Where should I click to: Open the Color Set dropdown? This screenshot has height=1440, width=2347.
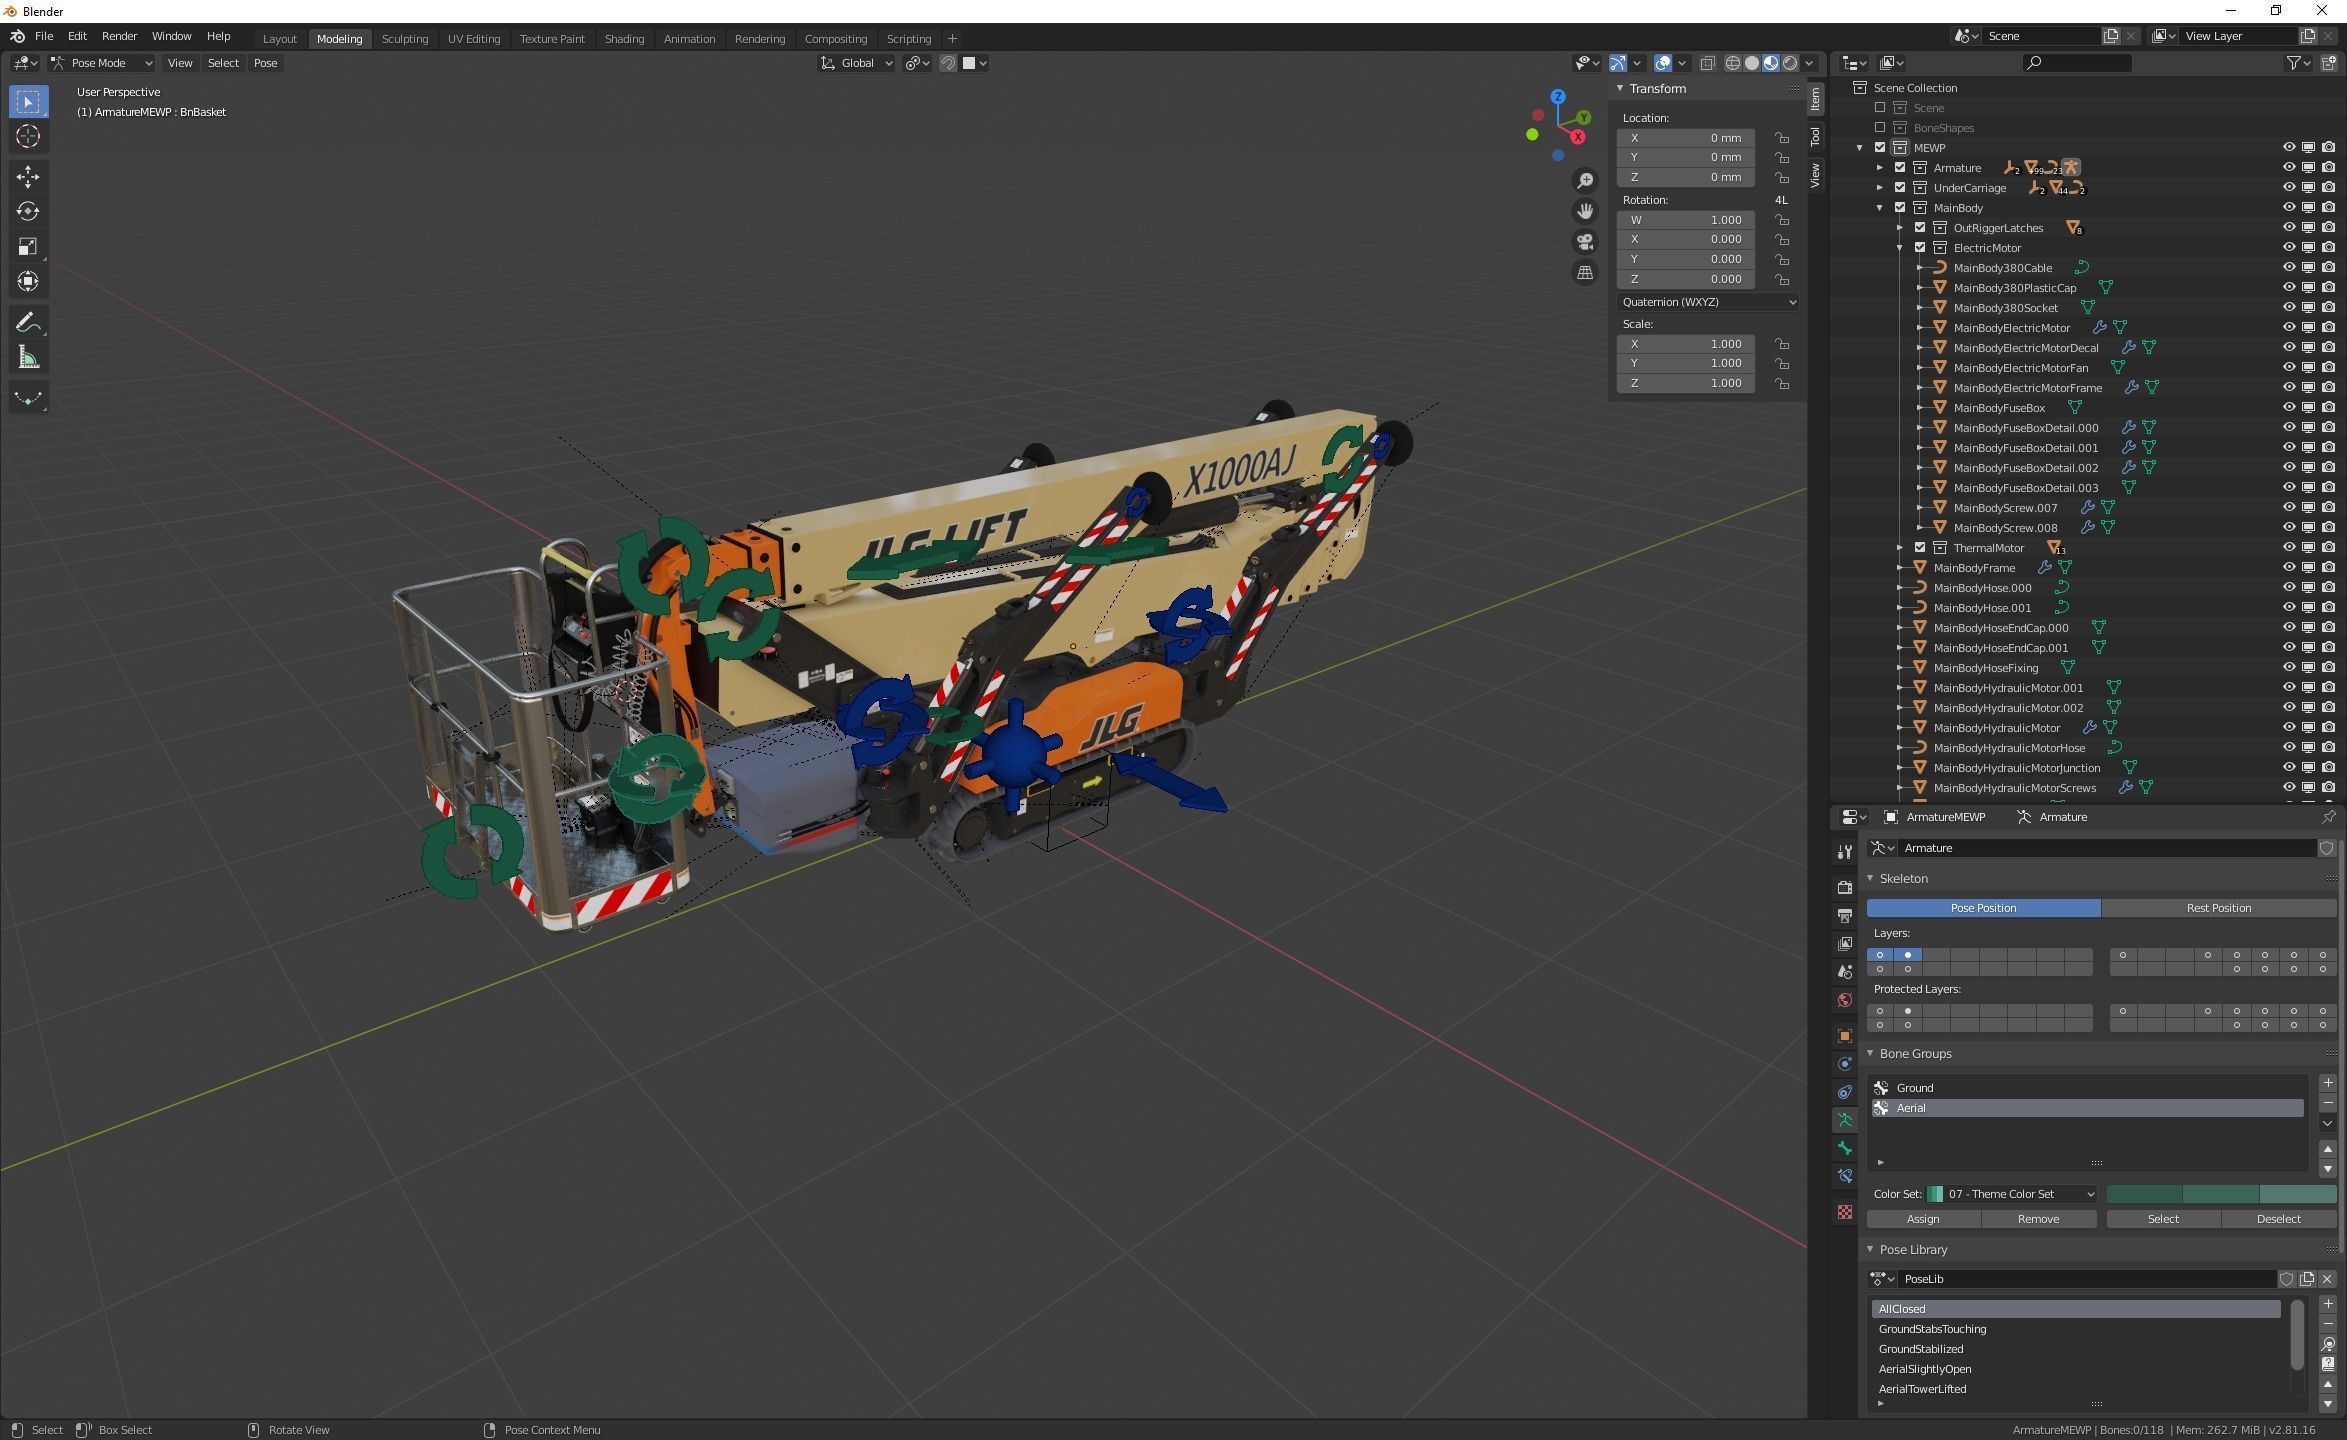click(2012, 1194)
